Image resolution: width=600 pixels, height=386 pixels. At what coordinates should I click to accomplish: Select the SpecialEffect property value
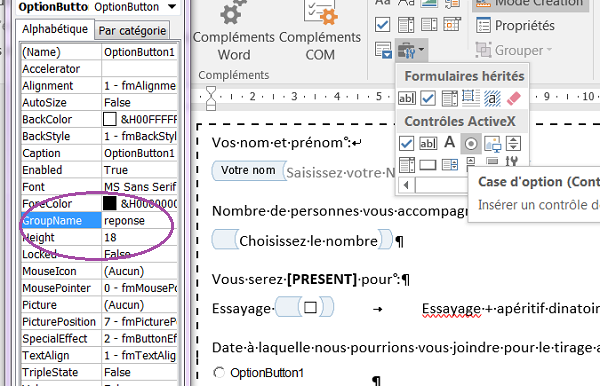139,338
